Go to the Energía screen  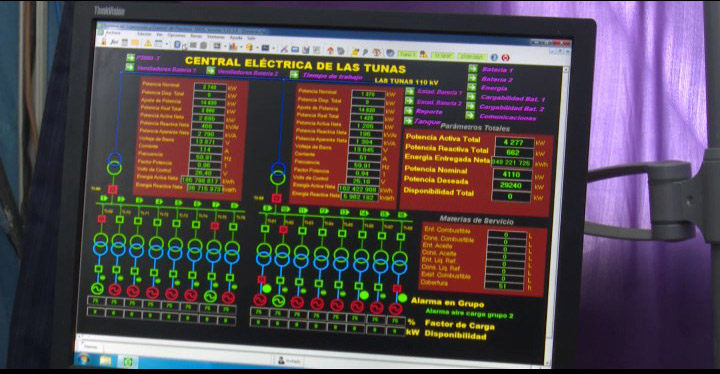[x=494, y=88]
